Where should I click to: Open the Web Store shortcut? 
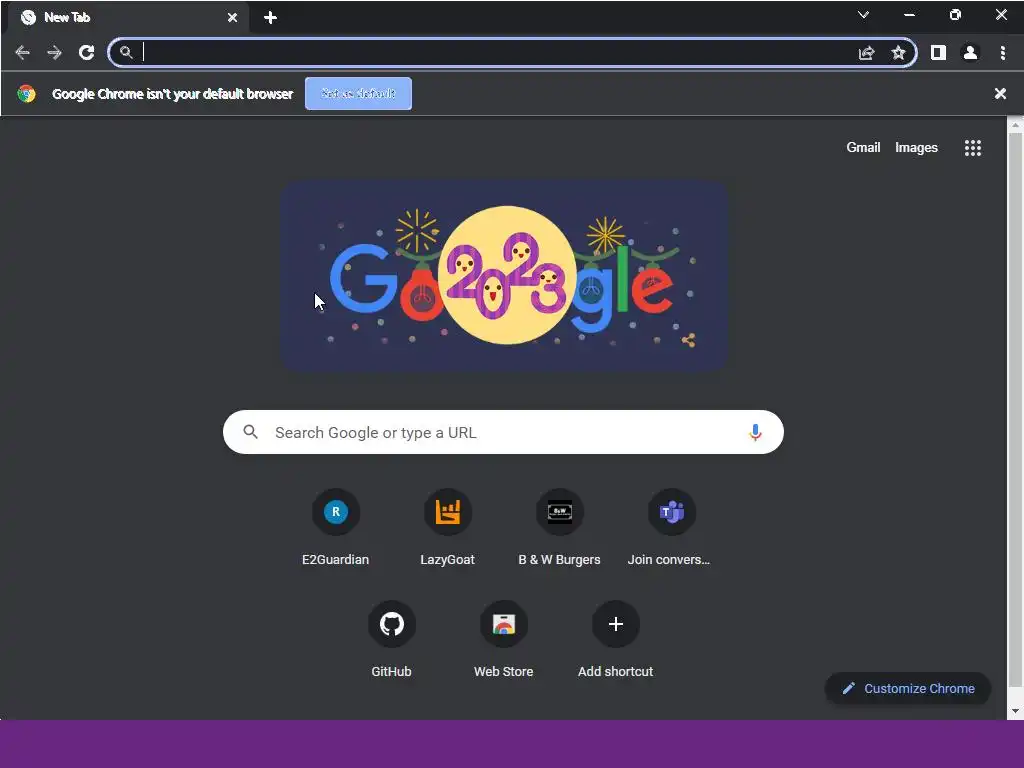click(504, 639)
